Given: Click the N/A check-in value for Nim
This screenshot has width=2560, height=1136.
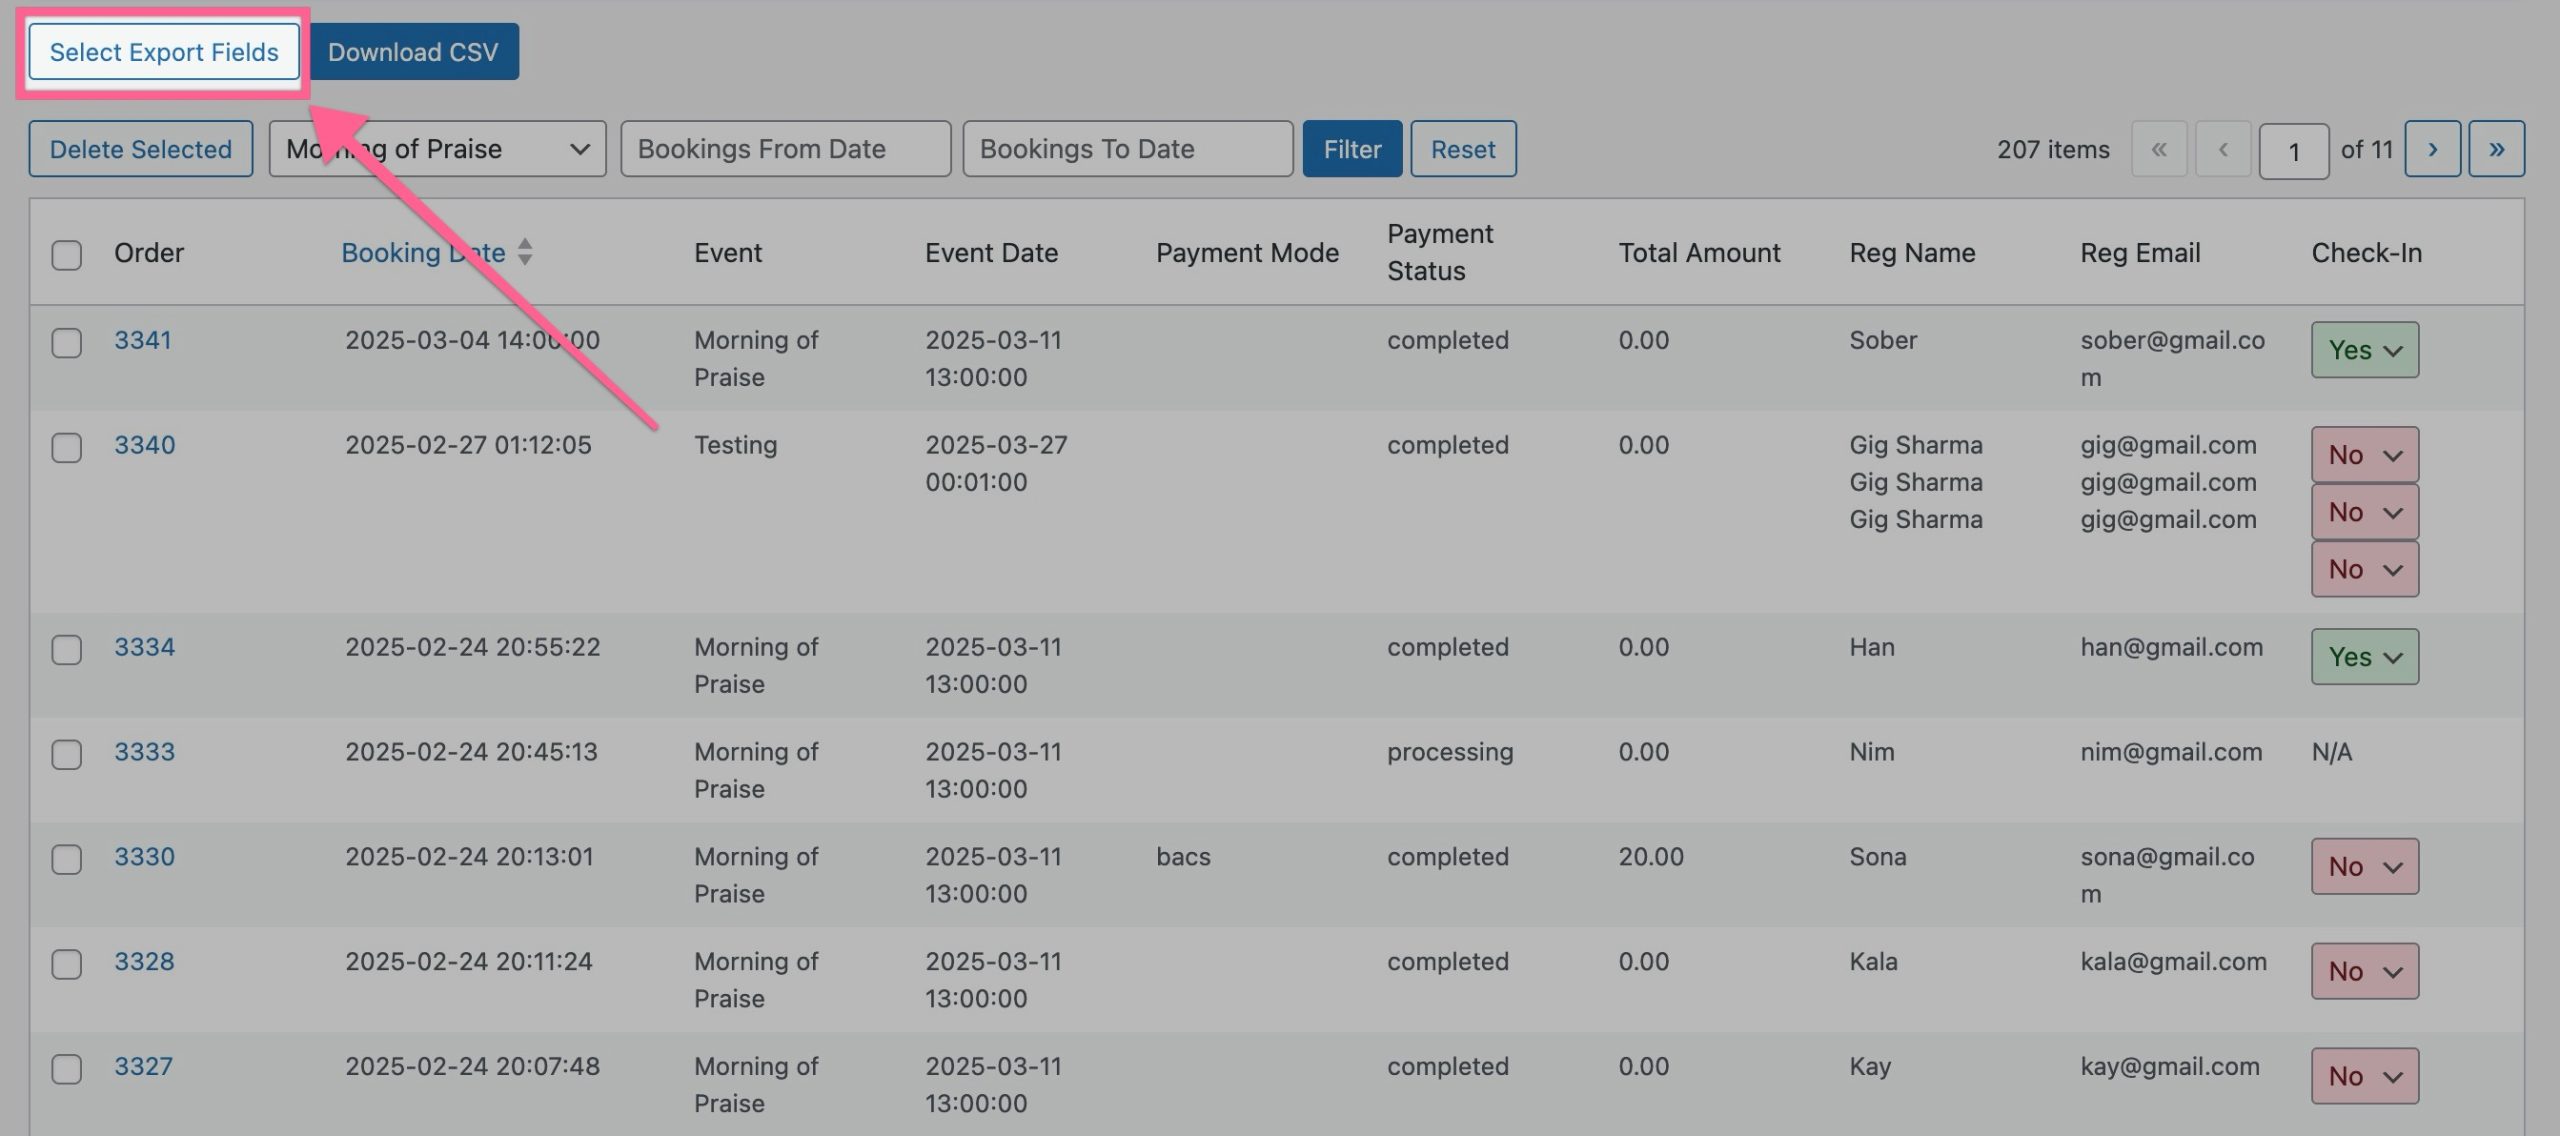Looking at the screenshot, I should 2332,752.
